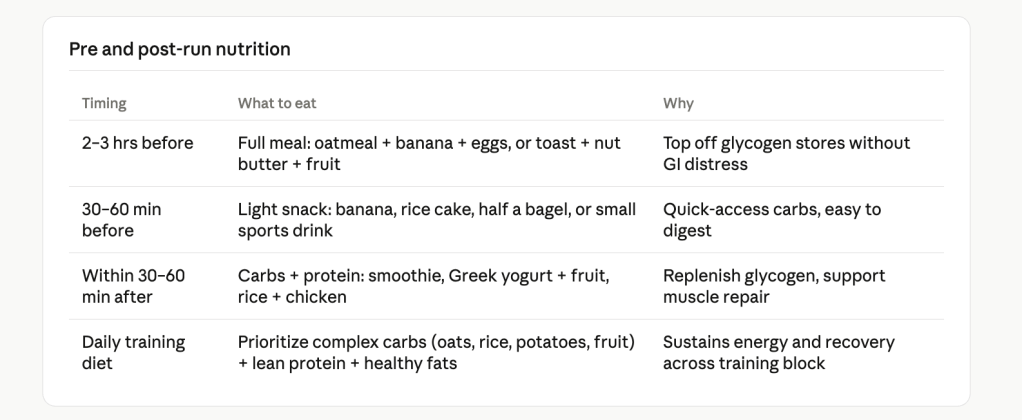Select the "Why" column header

pyautogui.click(x=678, y=103)
